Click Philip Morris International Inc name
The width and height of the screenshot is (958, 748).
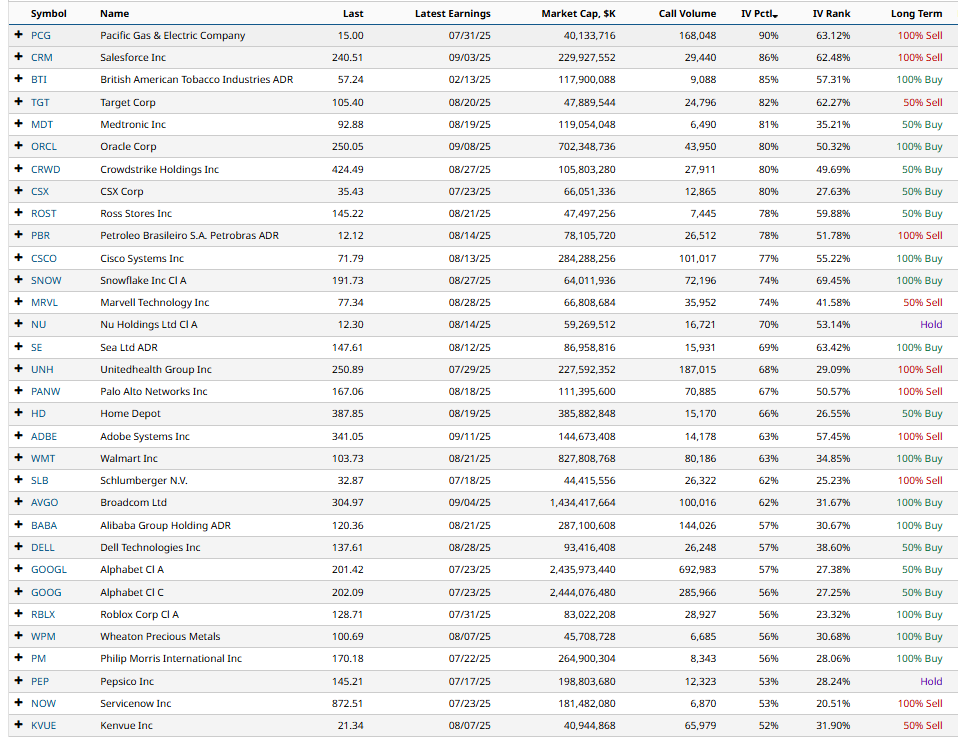coord(171,659)
